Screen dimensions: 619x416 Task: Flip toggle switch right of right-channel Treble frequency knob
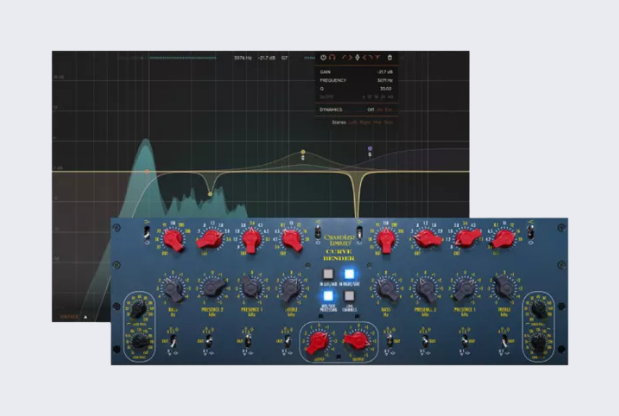531,232
